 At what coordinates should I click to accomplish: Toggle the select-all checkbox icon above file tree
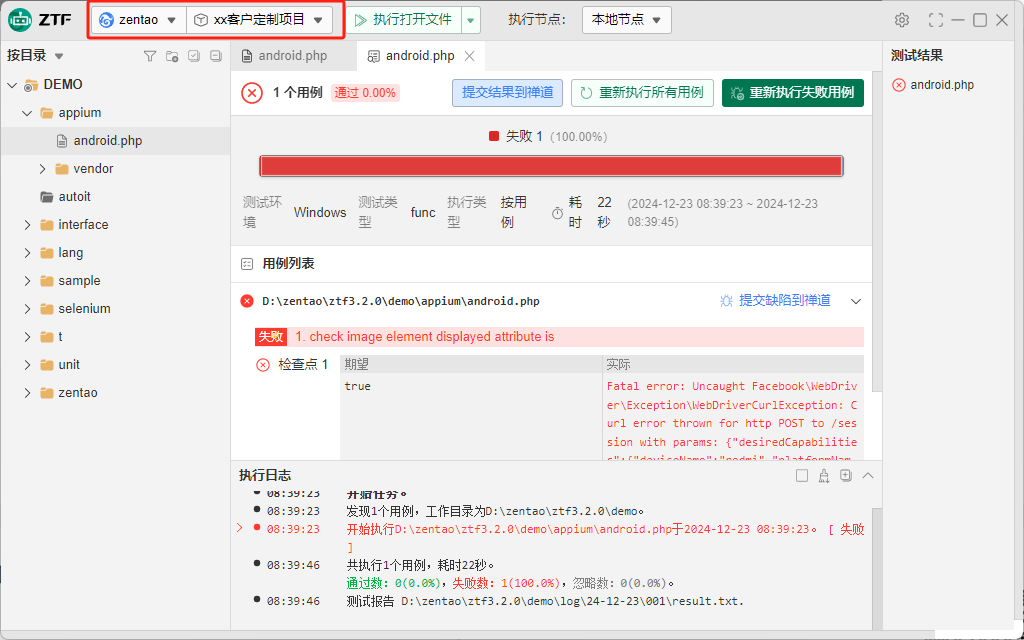[194, 56]
